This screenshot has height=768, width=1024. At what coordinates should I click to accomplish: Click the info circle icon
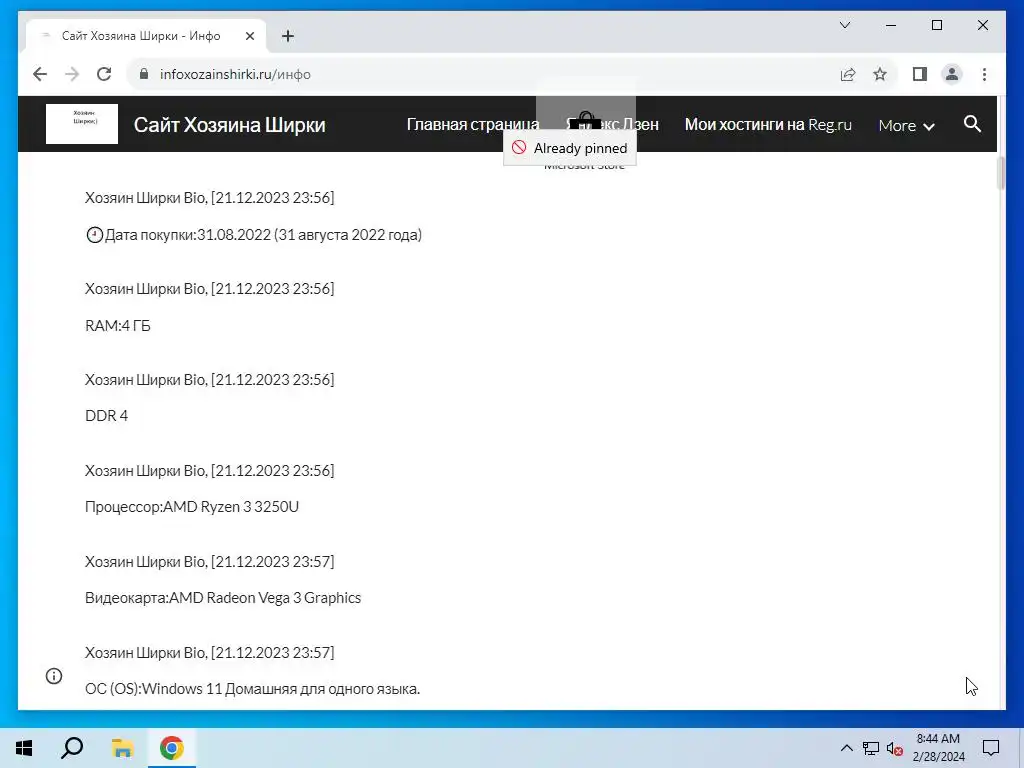[x=54, y=676]
